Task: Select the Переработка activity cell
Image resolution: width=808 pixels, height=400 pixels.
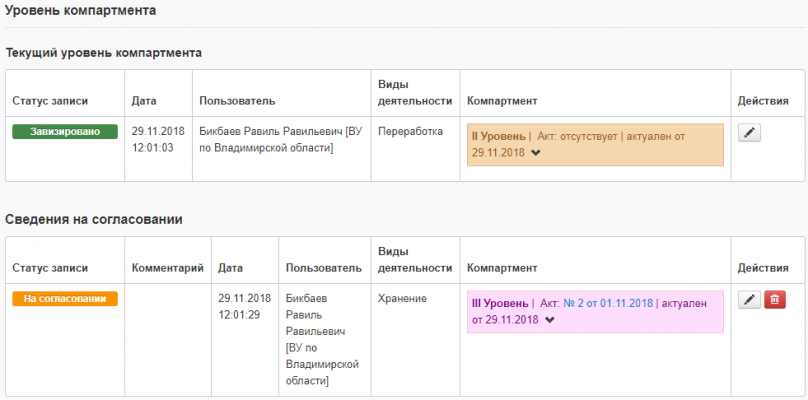Action: coord(410,131)
